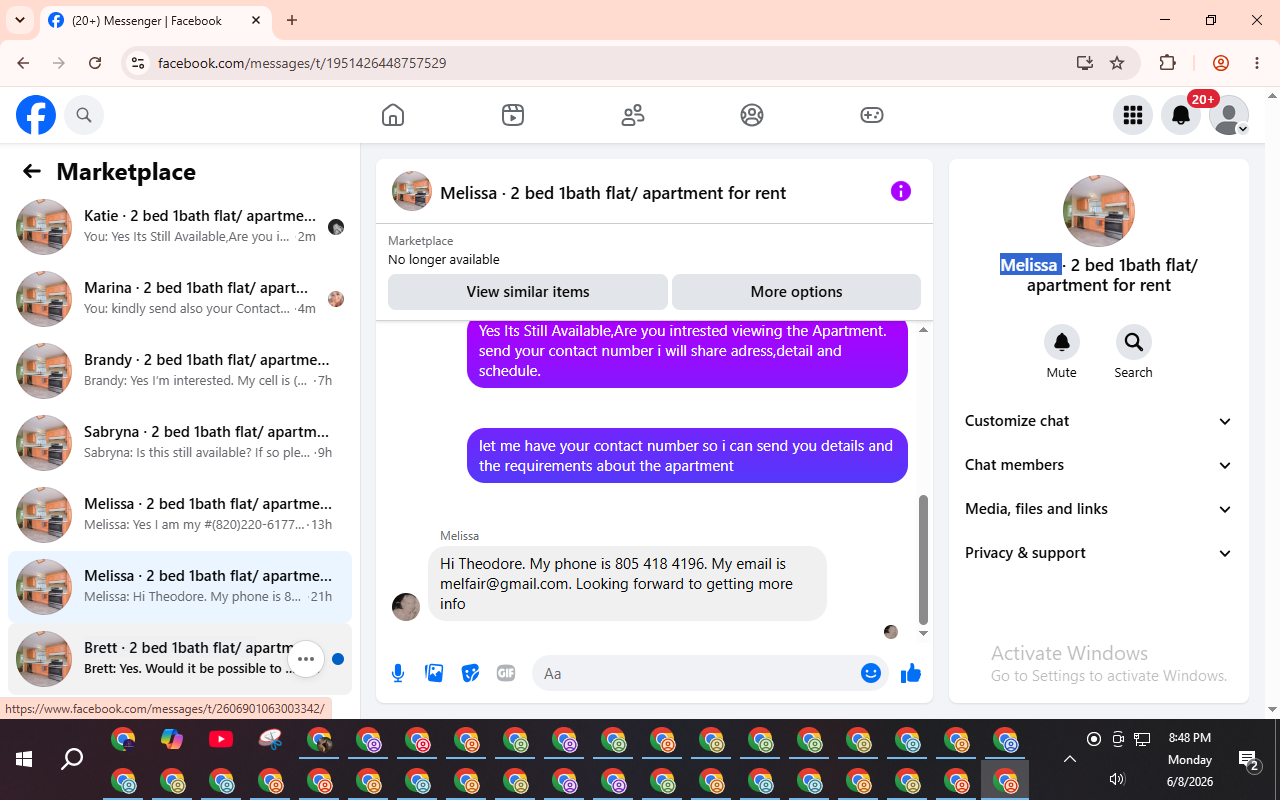Viewport: 1280px width, 800px height.
Task: Open Brandy's conversation in the list
Action: 180,371
